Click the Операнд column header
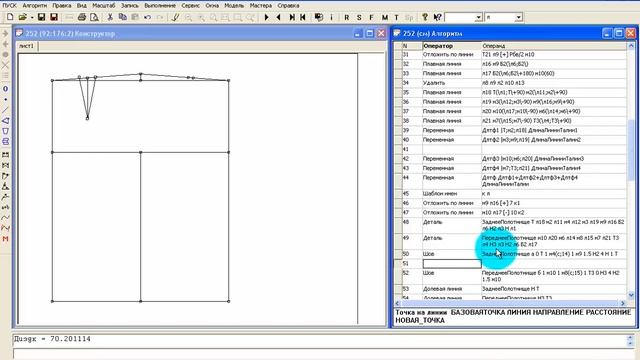This screenshot has height=360, width=640. pos(554,46)
